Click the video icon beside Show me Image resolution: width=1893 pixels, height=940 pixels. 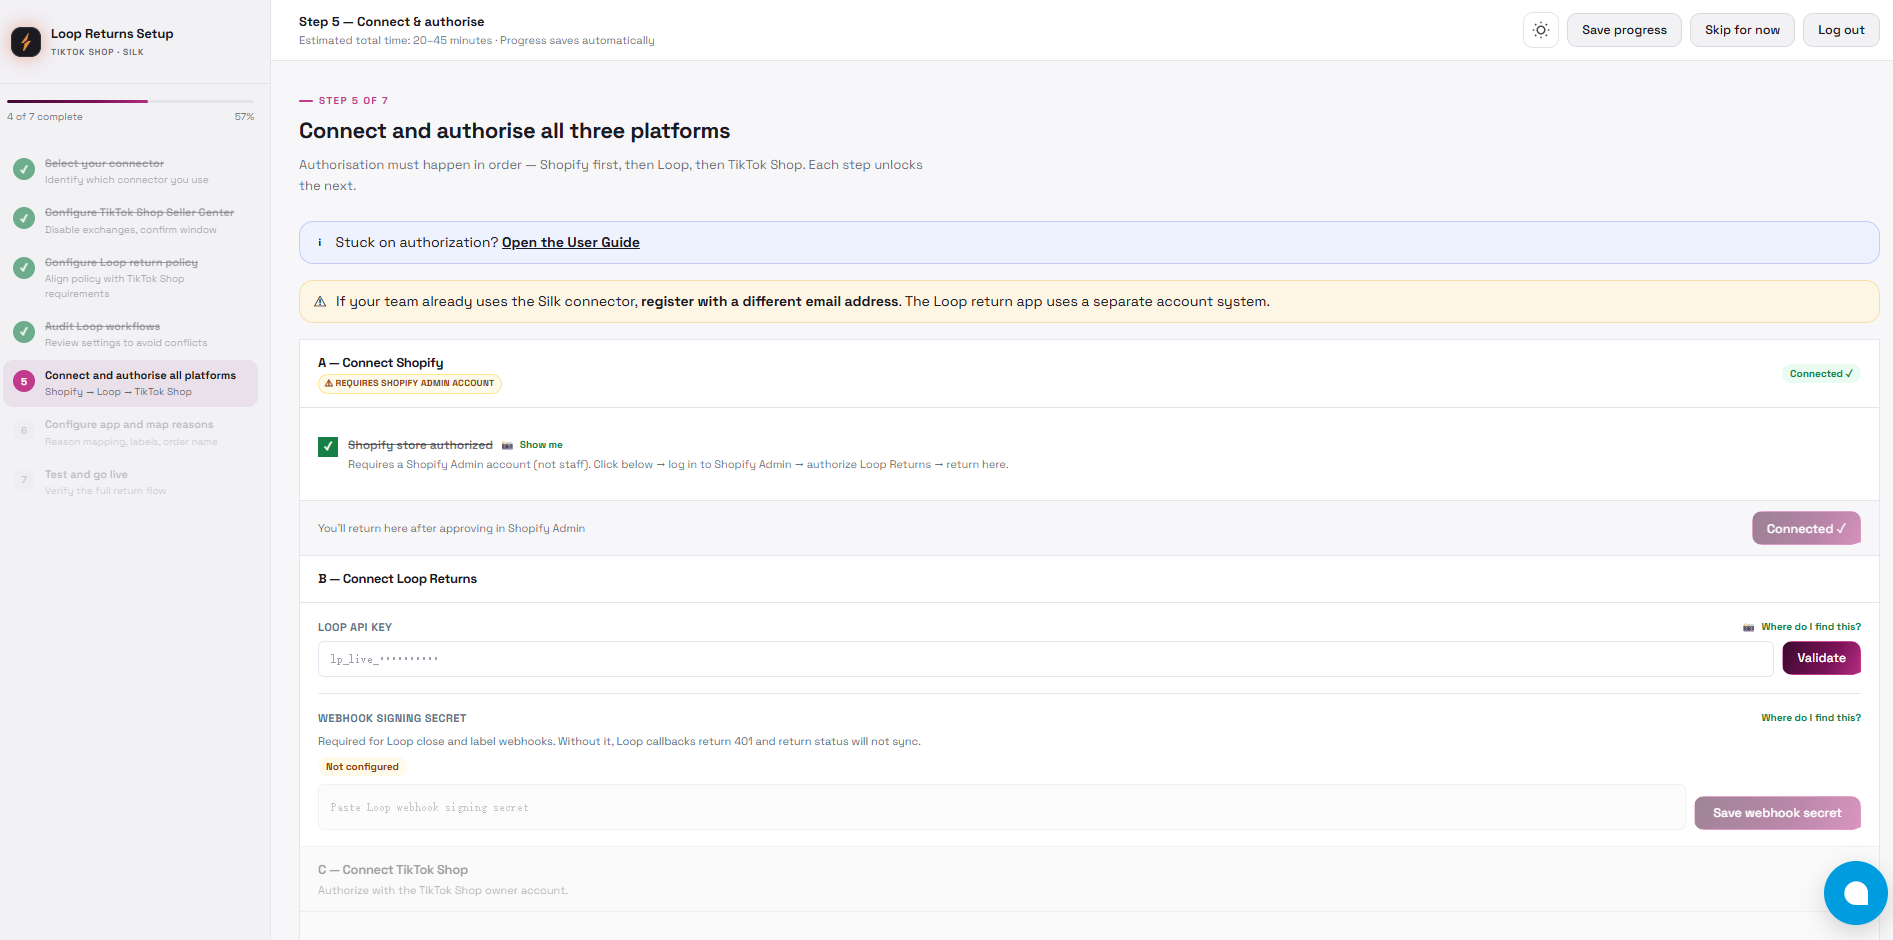click(507, 445)
